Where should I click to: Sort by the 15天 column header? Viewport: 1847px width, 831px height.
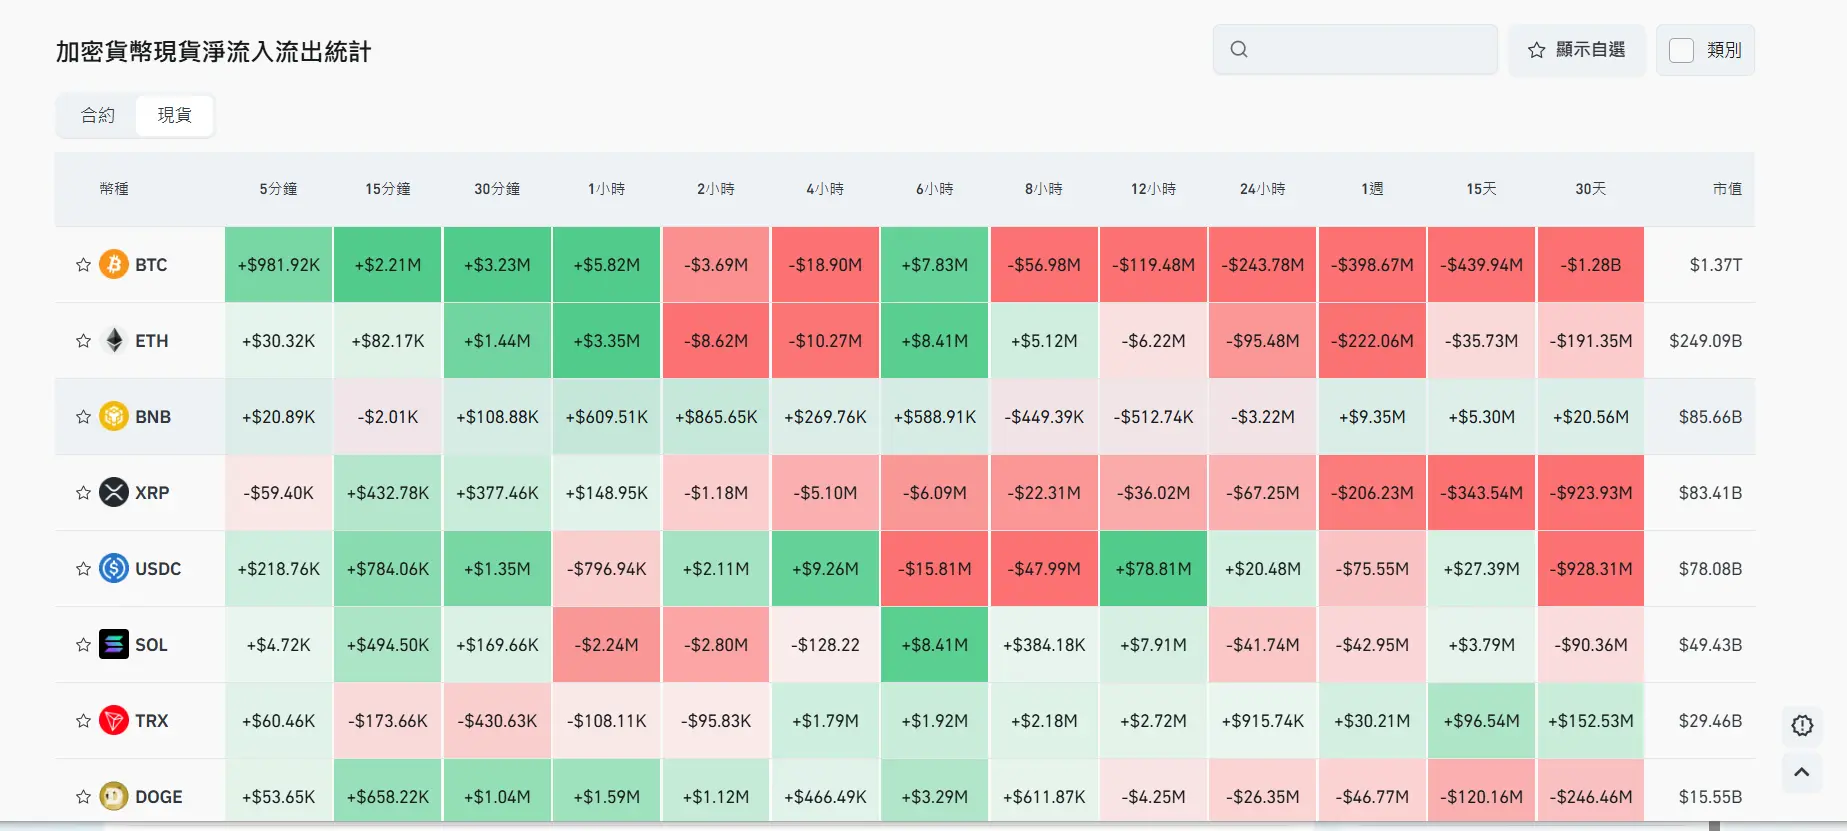pyautogui.click(x=1481, y=189)
